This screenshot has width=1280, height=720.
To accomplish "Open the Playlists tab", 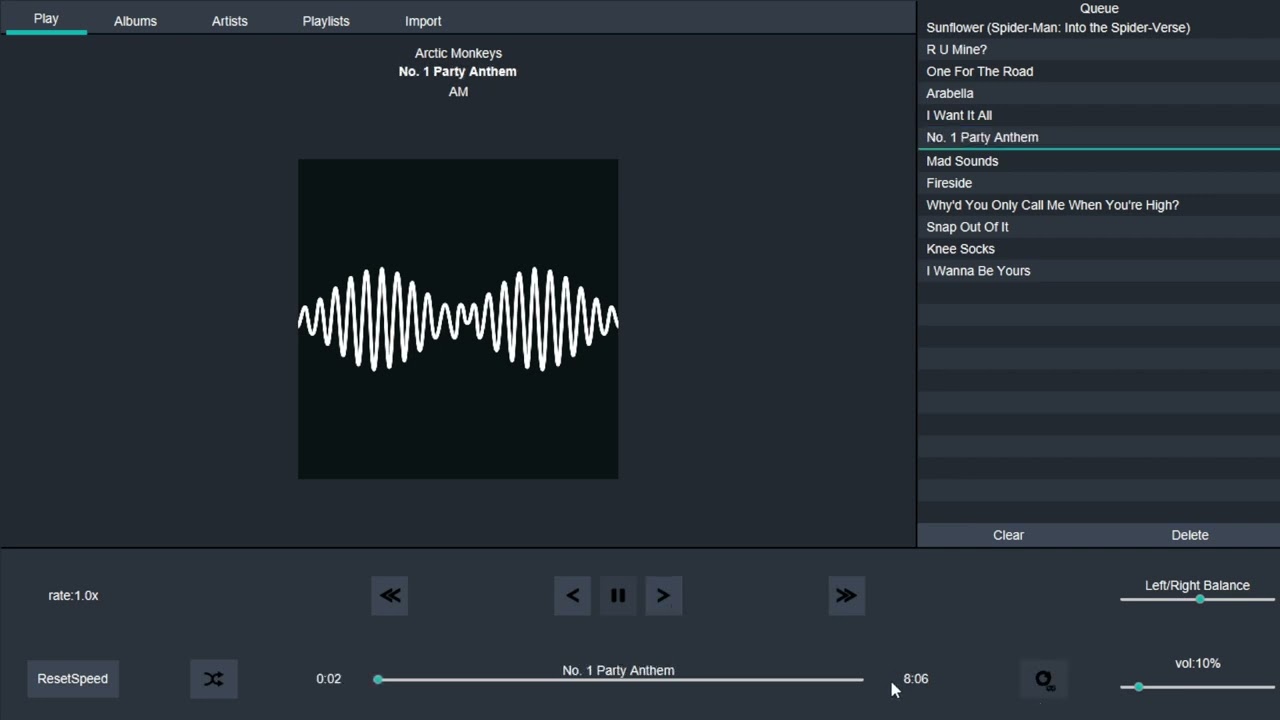I will 326,21.
